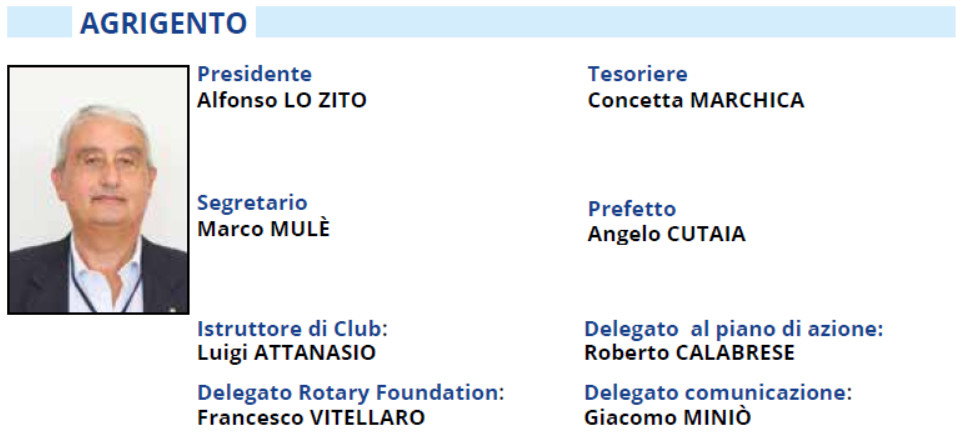Screen dimensions: 964x438
Task: Click the Presidente label
Action: click(254, 74)
